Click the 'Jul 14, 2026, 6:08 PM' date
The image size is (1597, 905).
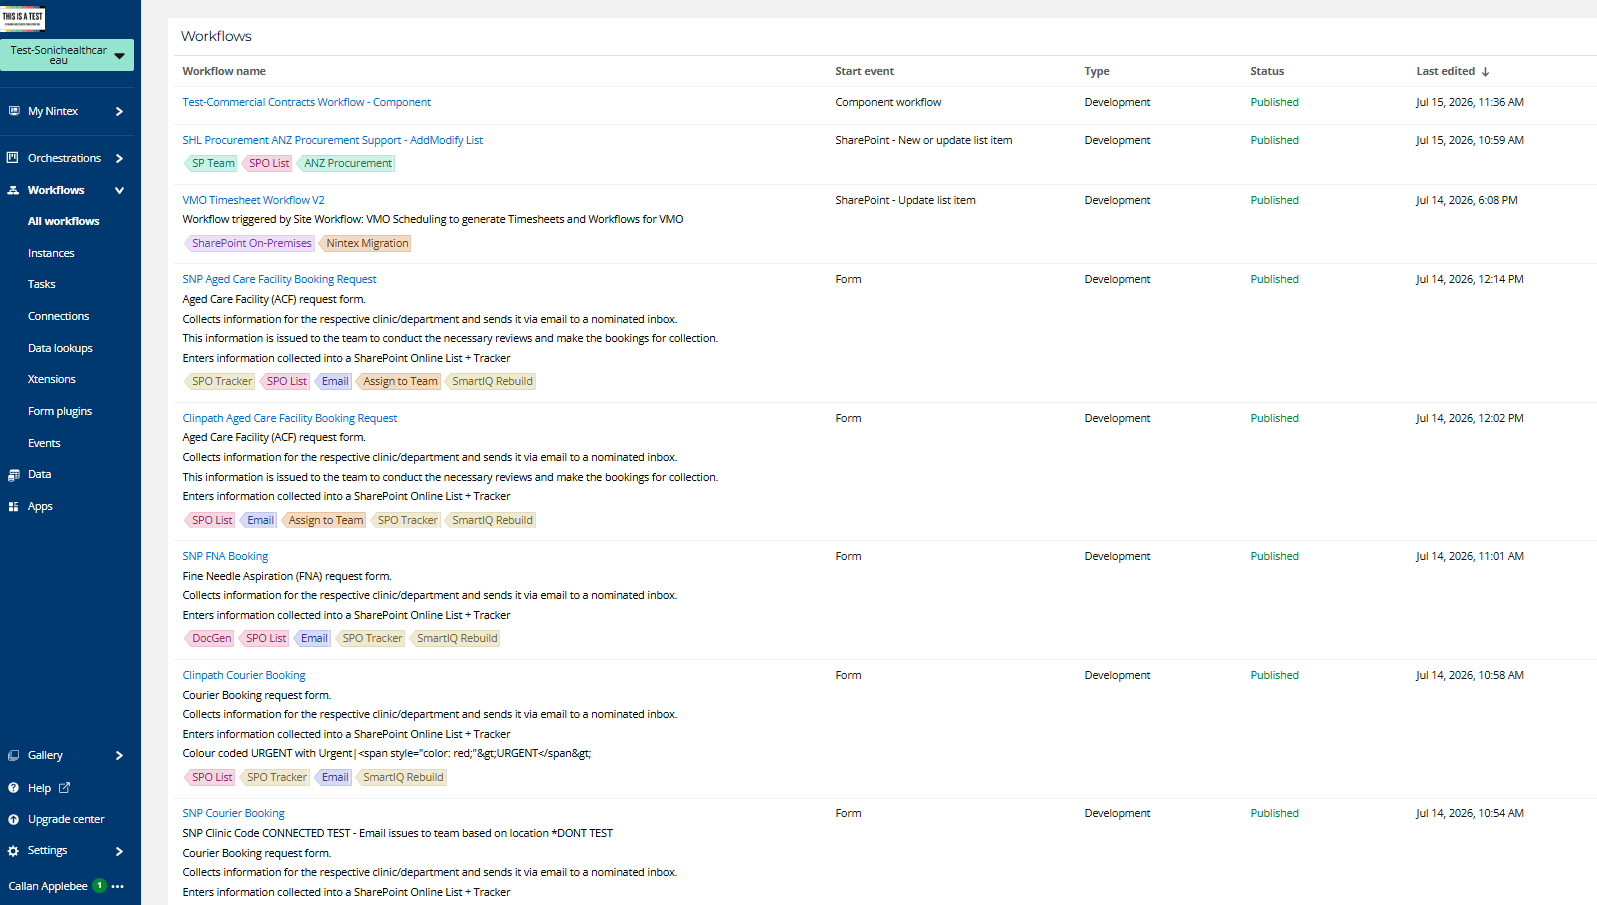(1467, 201)
